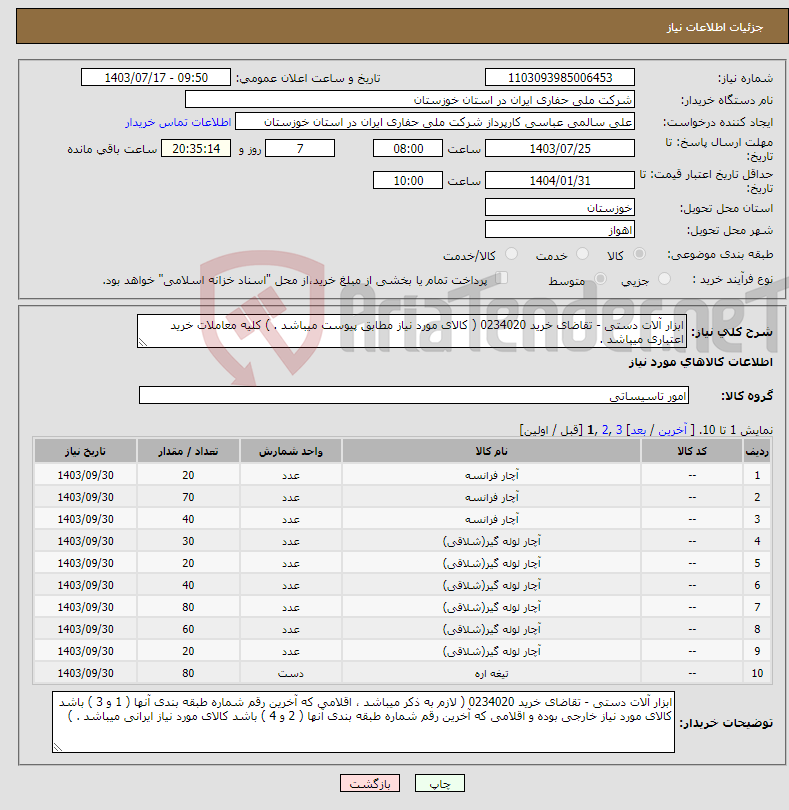Click آچار لوله گیر(شلاقی) in row 6

tap(491, 585)
